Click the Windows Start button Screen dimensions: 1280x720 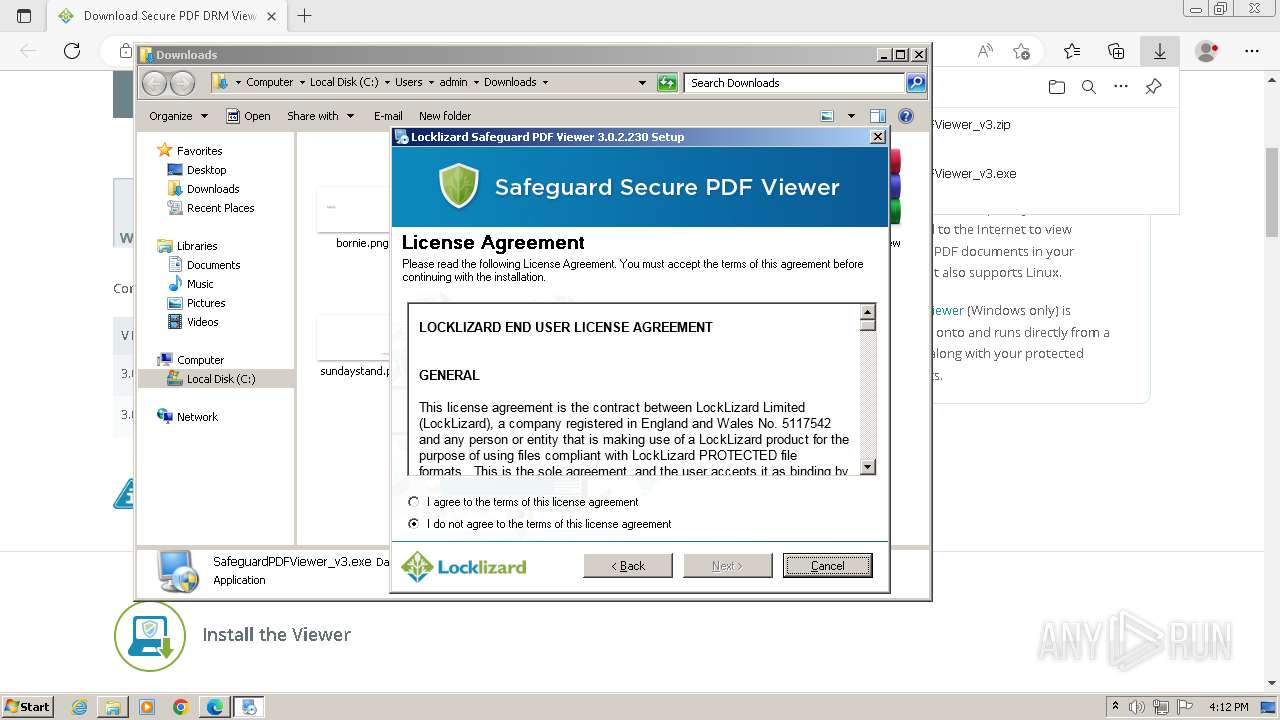click(27, 706)
